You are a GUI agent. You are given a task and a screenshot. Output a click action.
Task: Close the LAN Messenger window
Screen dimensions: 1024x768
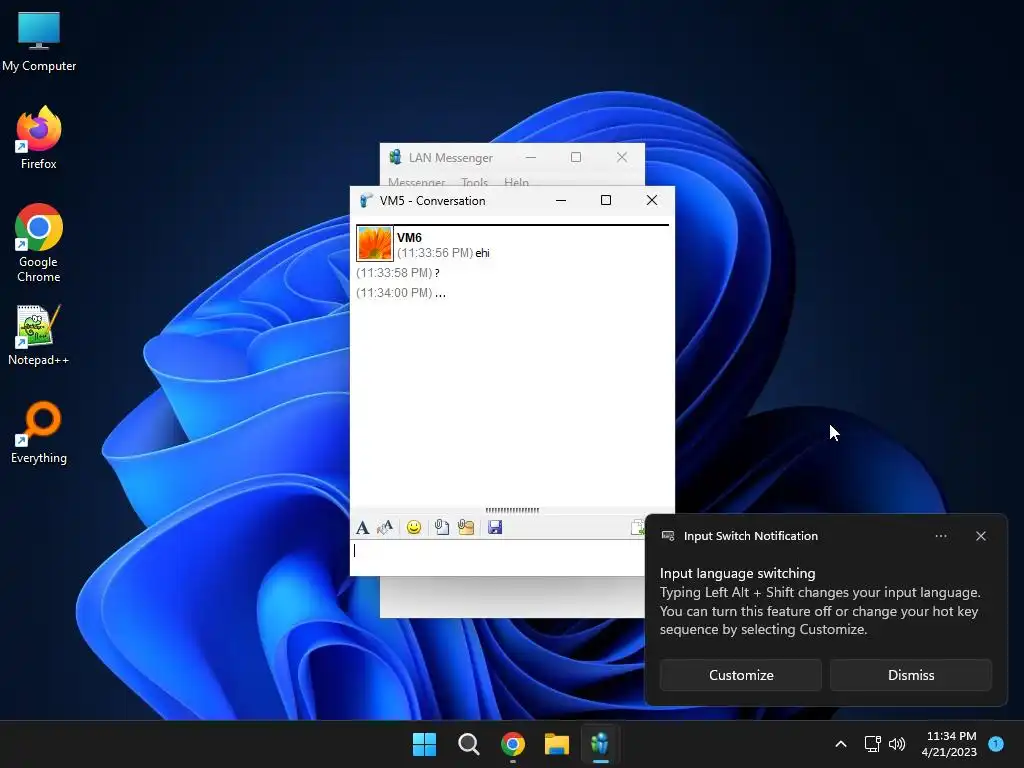tap(622, 157)
